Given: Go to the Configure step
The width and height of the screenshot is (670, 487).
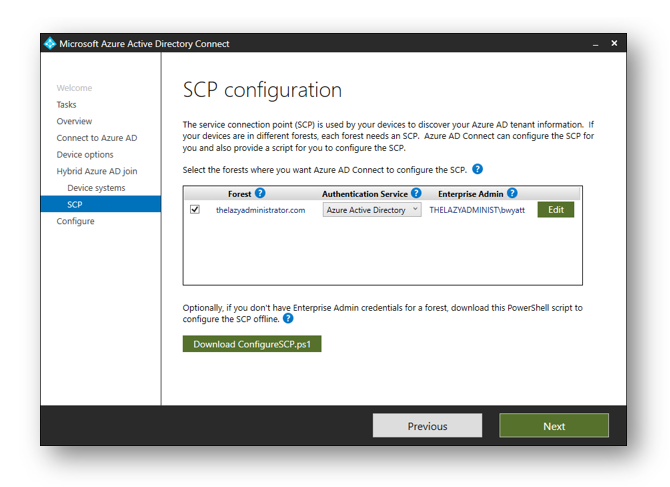Looking at the screenshot, I should click(76, 221).
